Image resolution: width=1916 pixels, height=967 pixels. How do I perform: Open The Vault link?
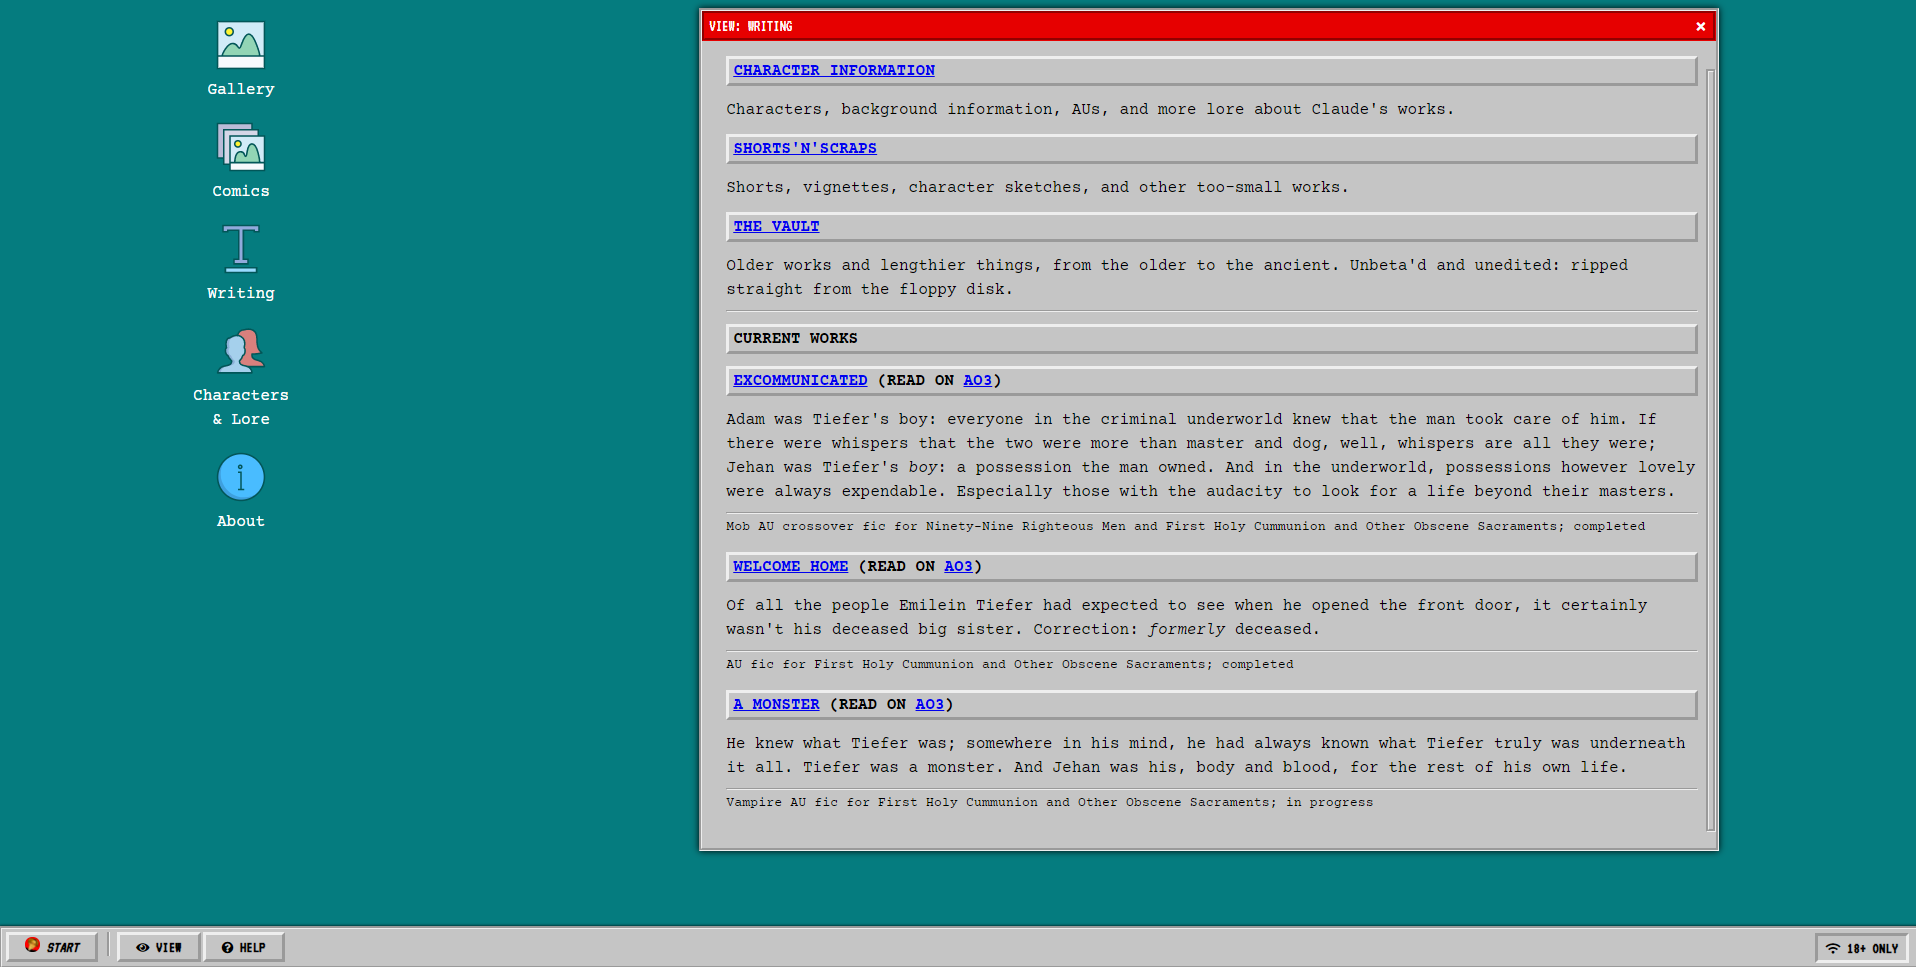coord(776,227)
